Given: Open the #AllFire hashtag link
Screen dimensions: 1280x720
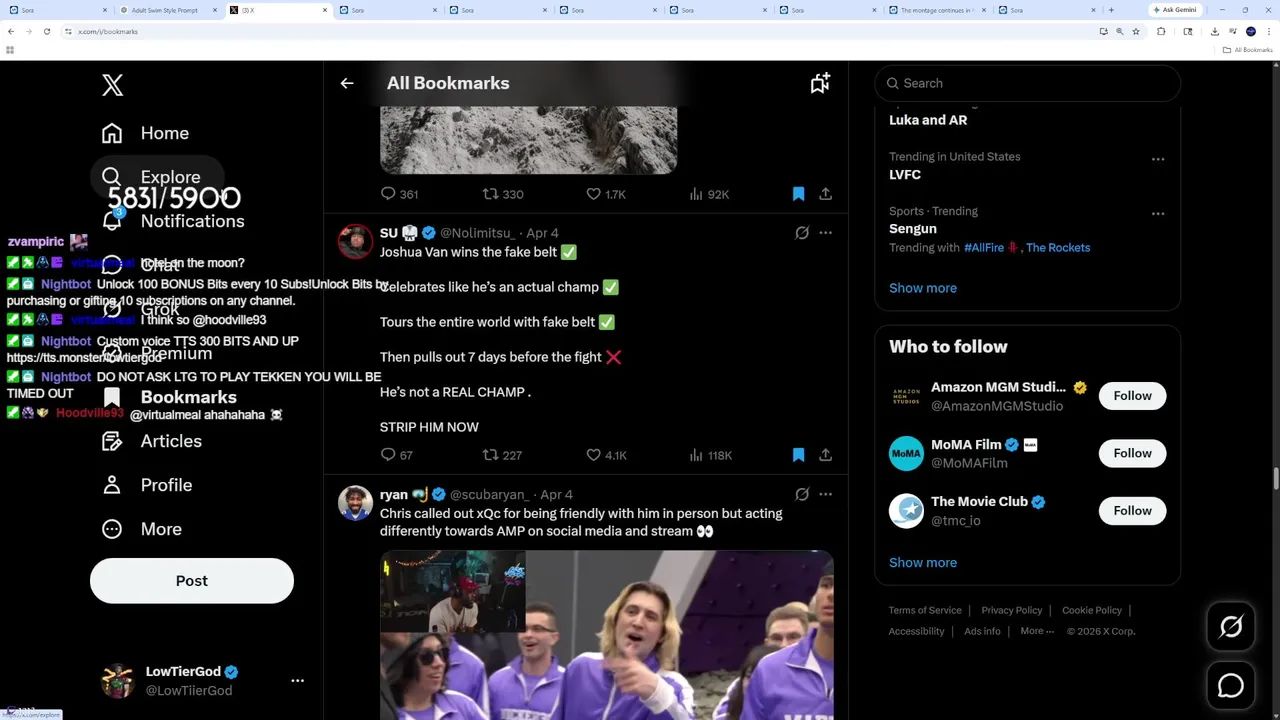Looking at the screenshot, I should tap(984, 248).
